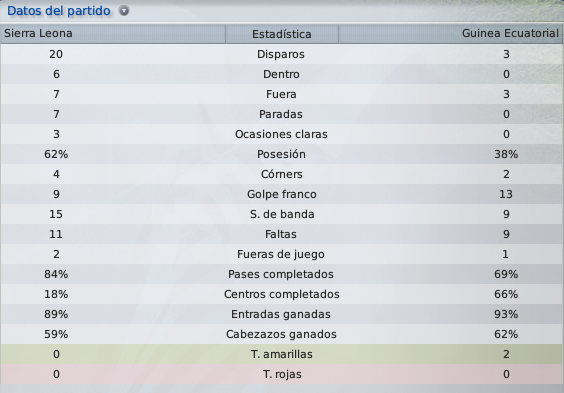
Task: Select the Estadística column header
Action: (282, 34)
